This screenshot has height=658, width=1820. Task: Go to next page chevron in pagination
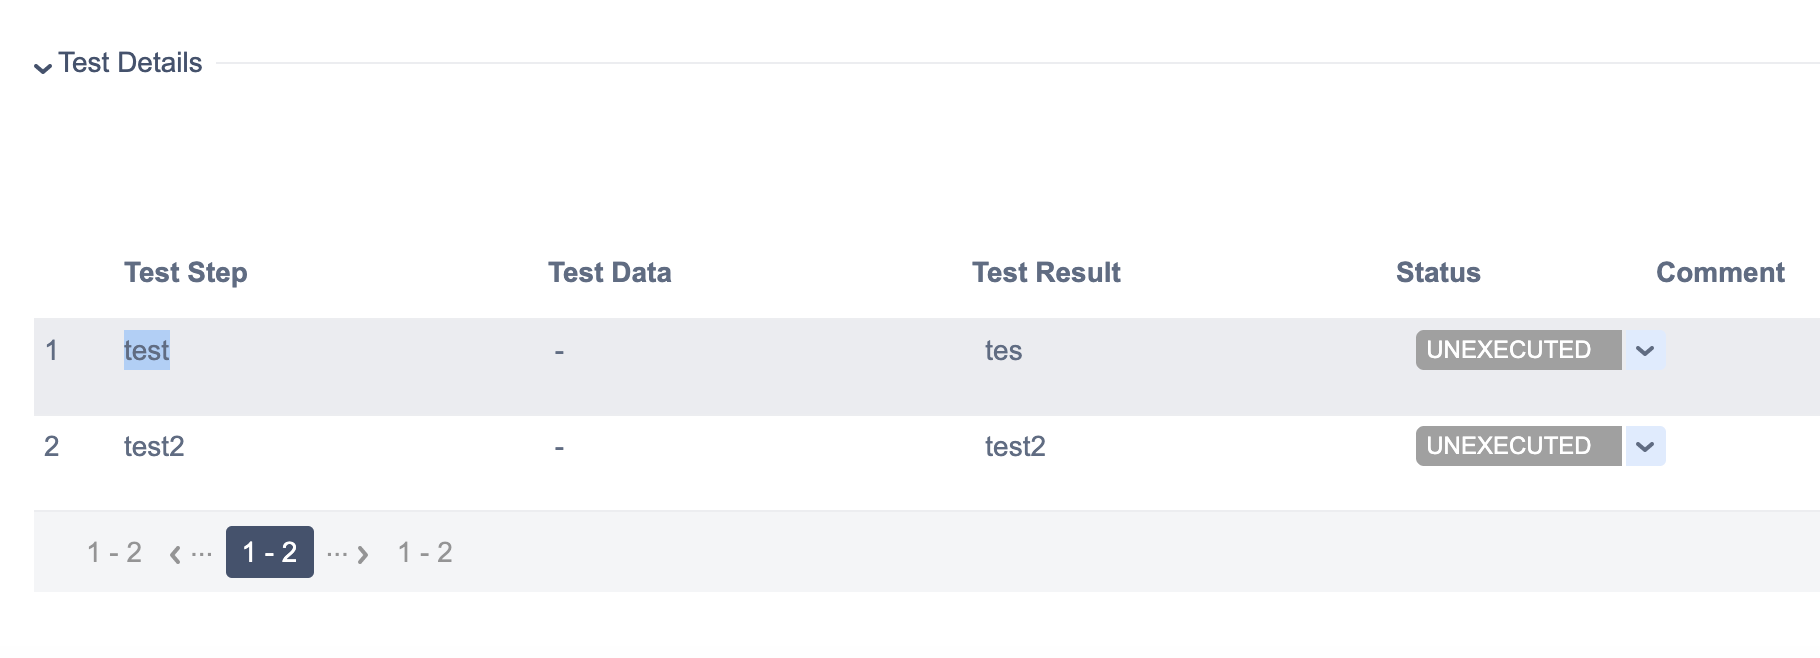click(x=362, y=554)
